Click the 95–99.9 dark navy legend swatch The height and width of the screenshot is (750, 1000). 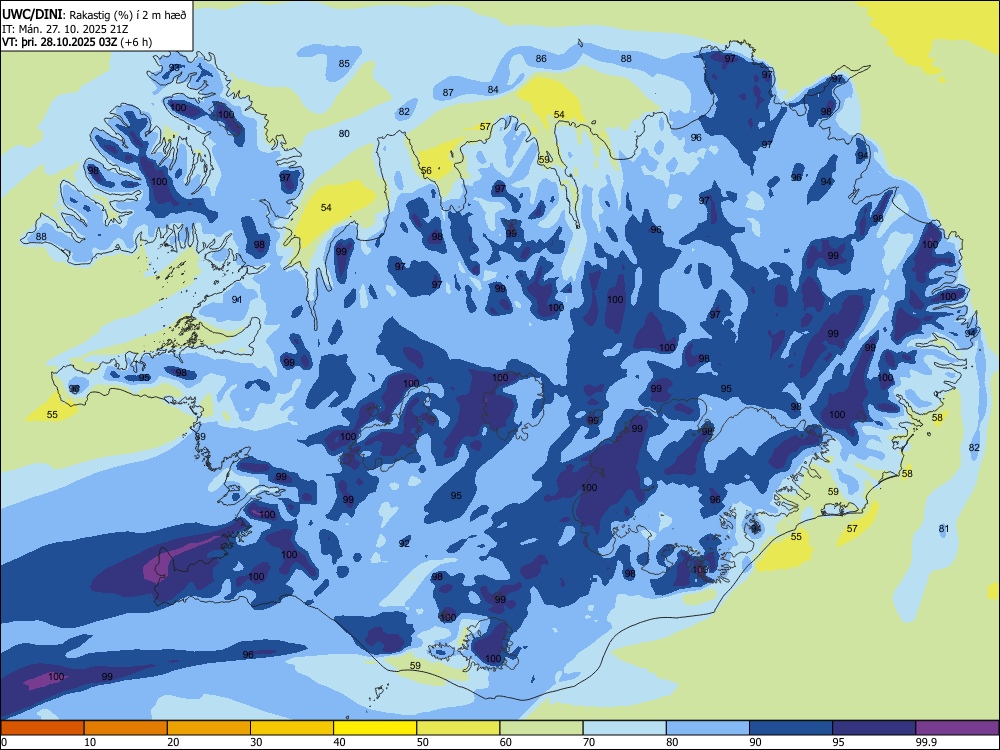coord(874,728)
